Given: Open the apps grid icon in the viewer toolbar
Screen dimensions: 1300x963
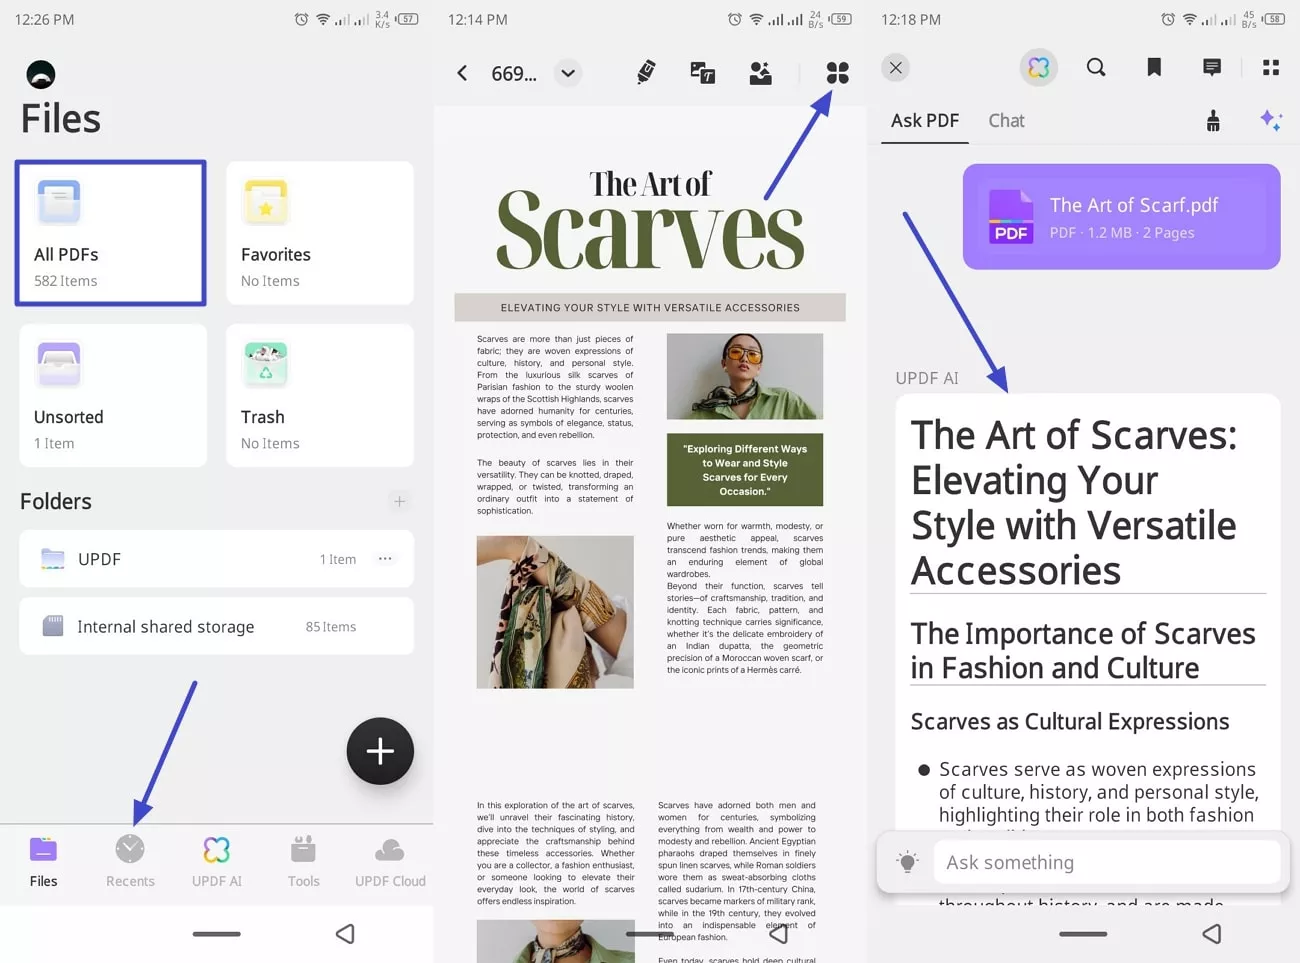Looking at the screenshot, I should [837, 72].
